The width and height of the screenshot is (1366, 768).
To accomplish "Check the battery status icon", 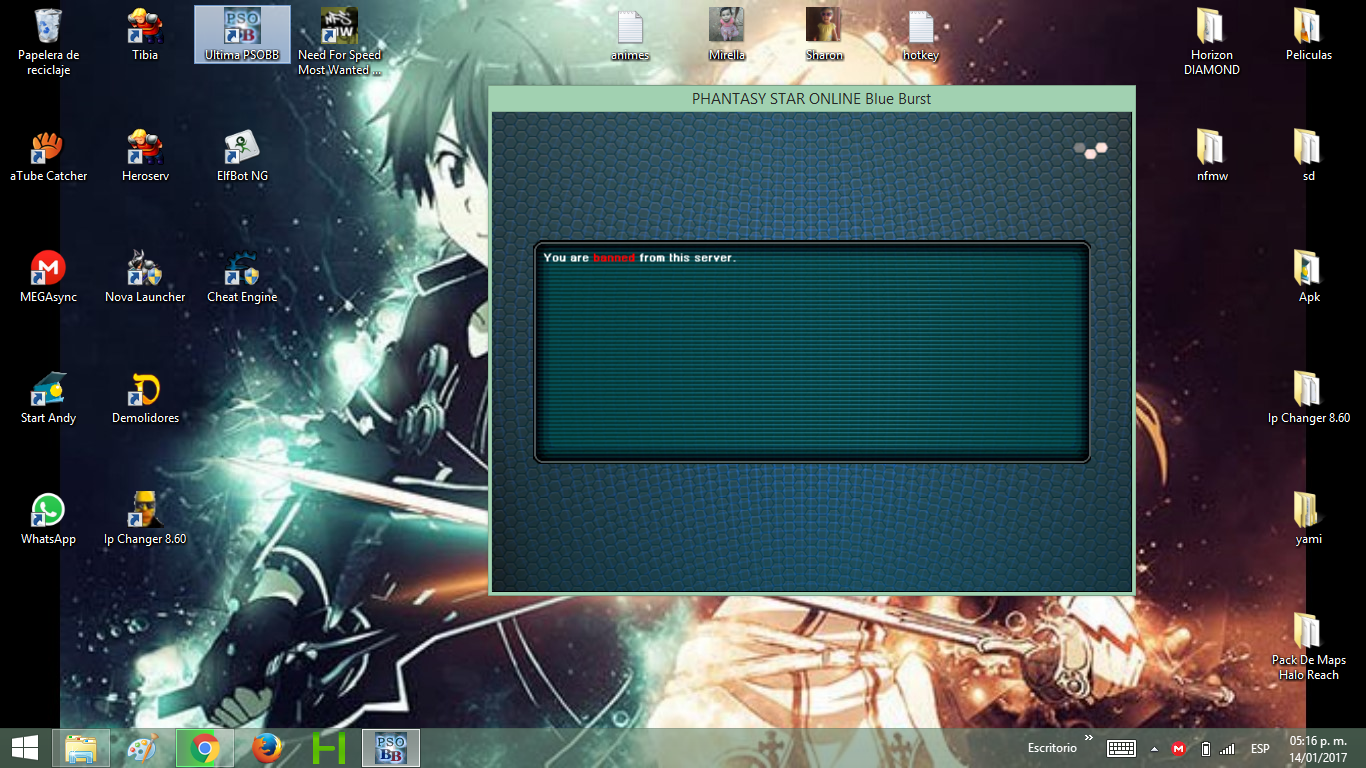I will pos(1205,748).
